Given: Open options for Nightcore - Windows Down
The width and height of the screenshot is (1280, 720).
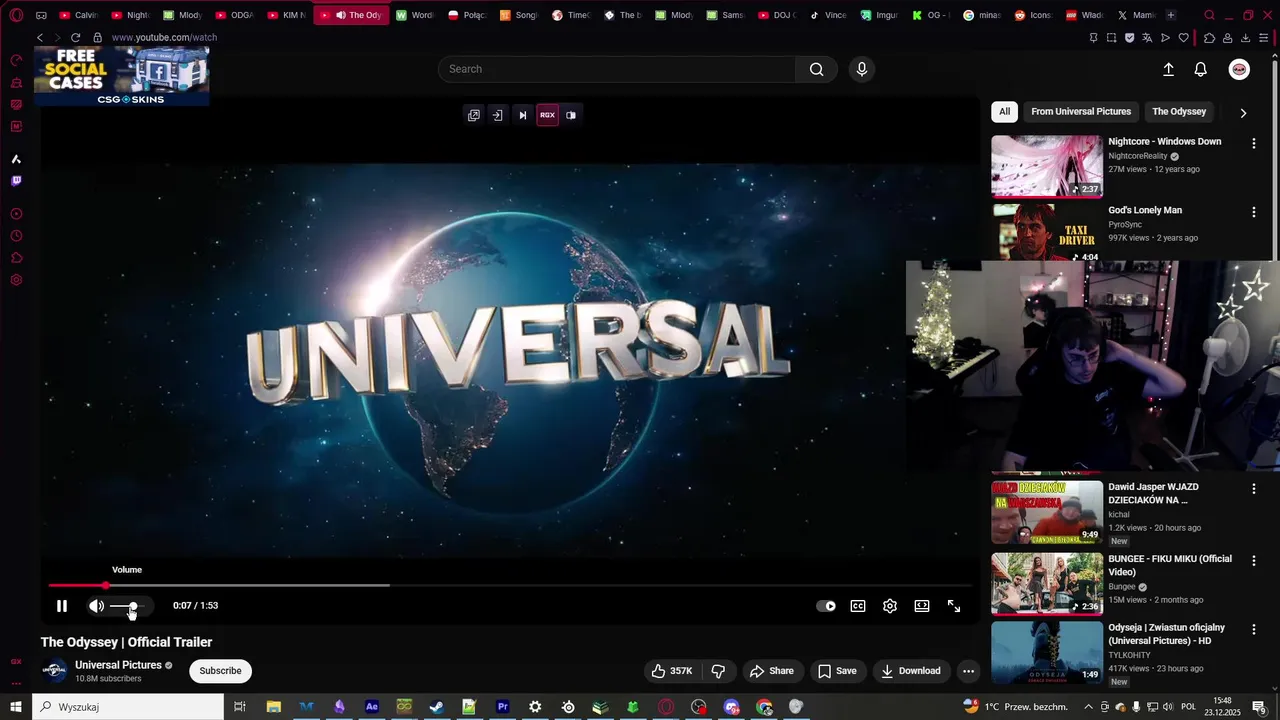Looking at the screenshot, I should 1253,143.
